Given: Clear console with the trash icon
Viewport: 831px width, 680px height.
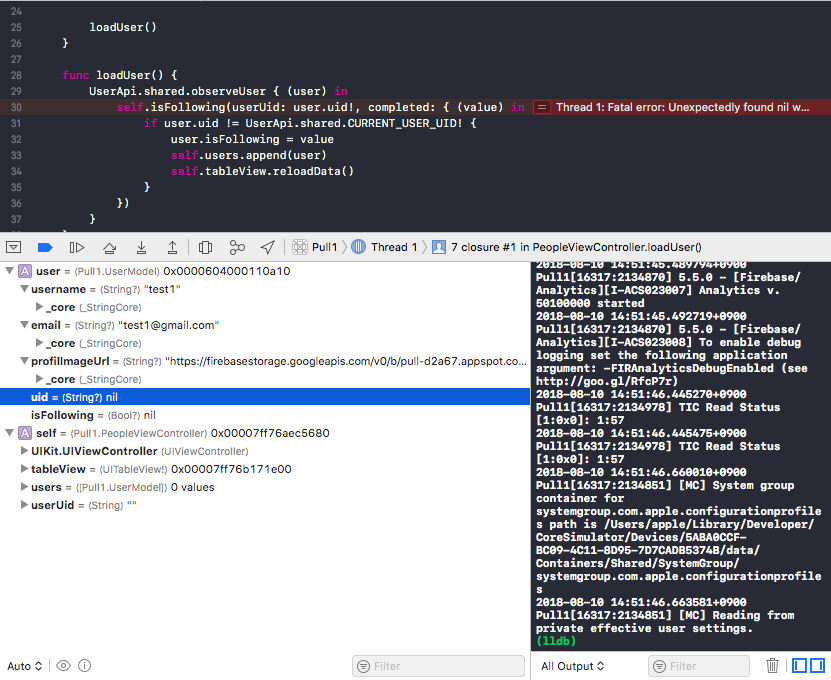Looking at the screenshot, I should [x=772, y=665].
